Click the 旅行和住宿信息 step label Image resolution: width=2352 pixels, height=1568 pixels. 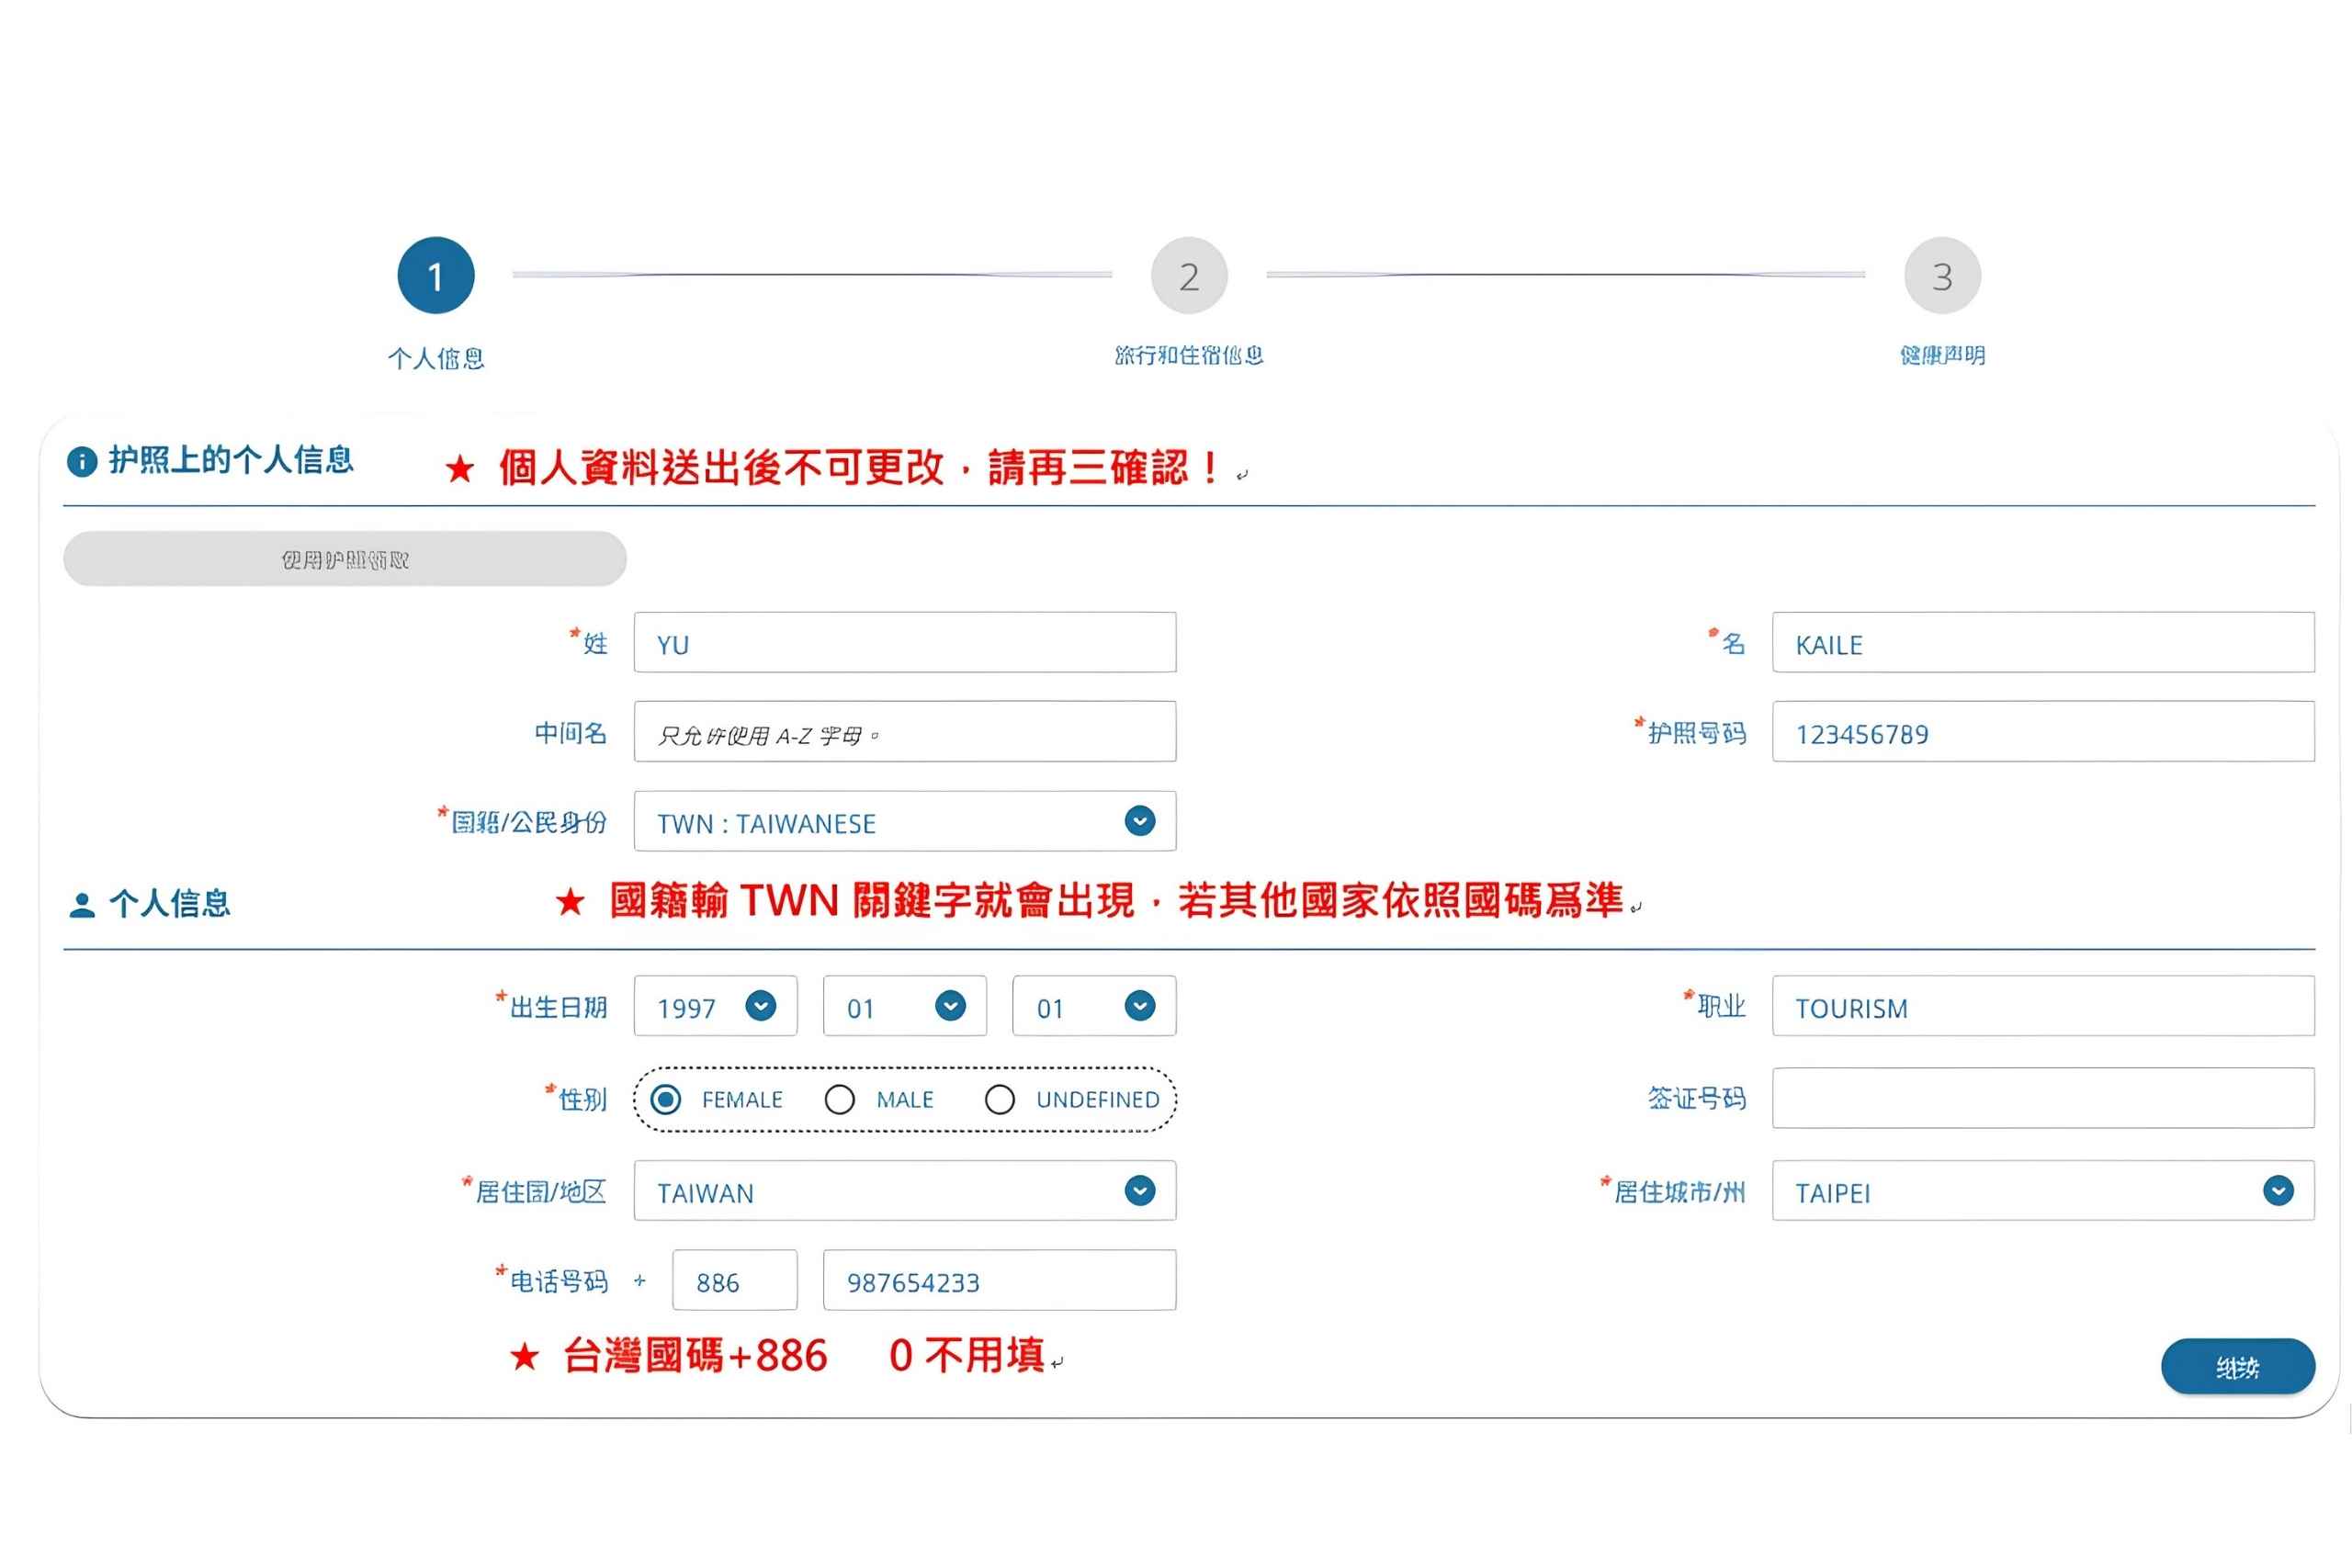pos(1189,355)
